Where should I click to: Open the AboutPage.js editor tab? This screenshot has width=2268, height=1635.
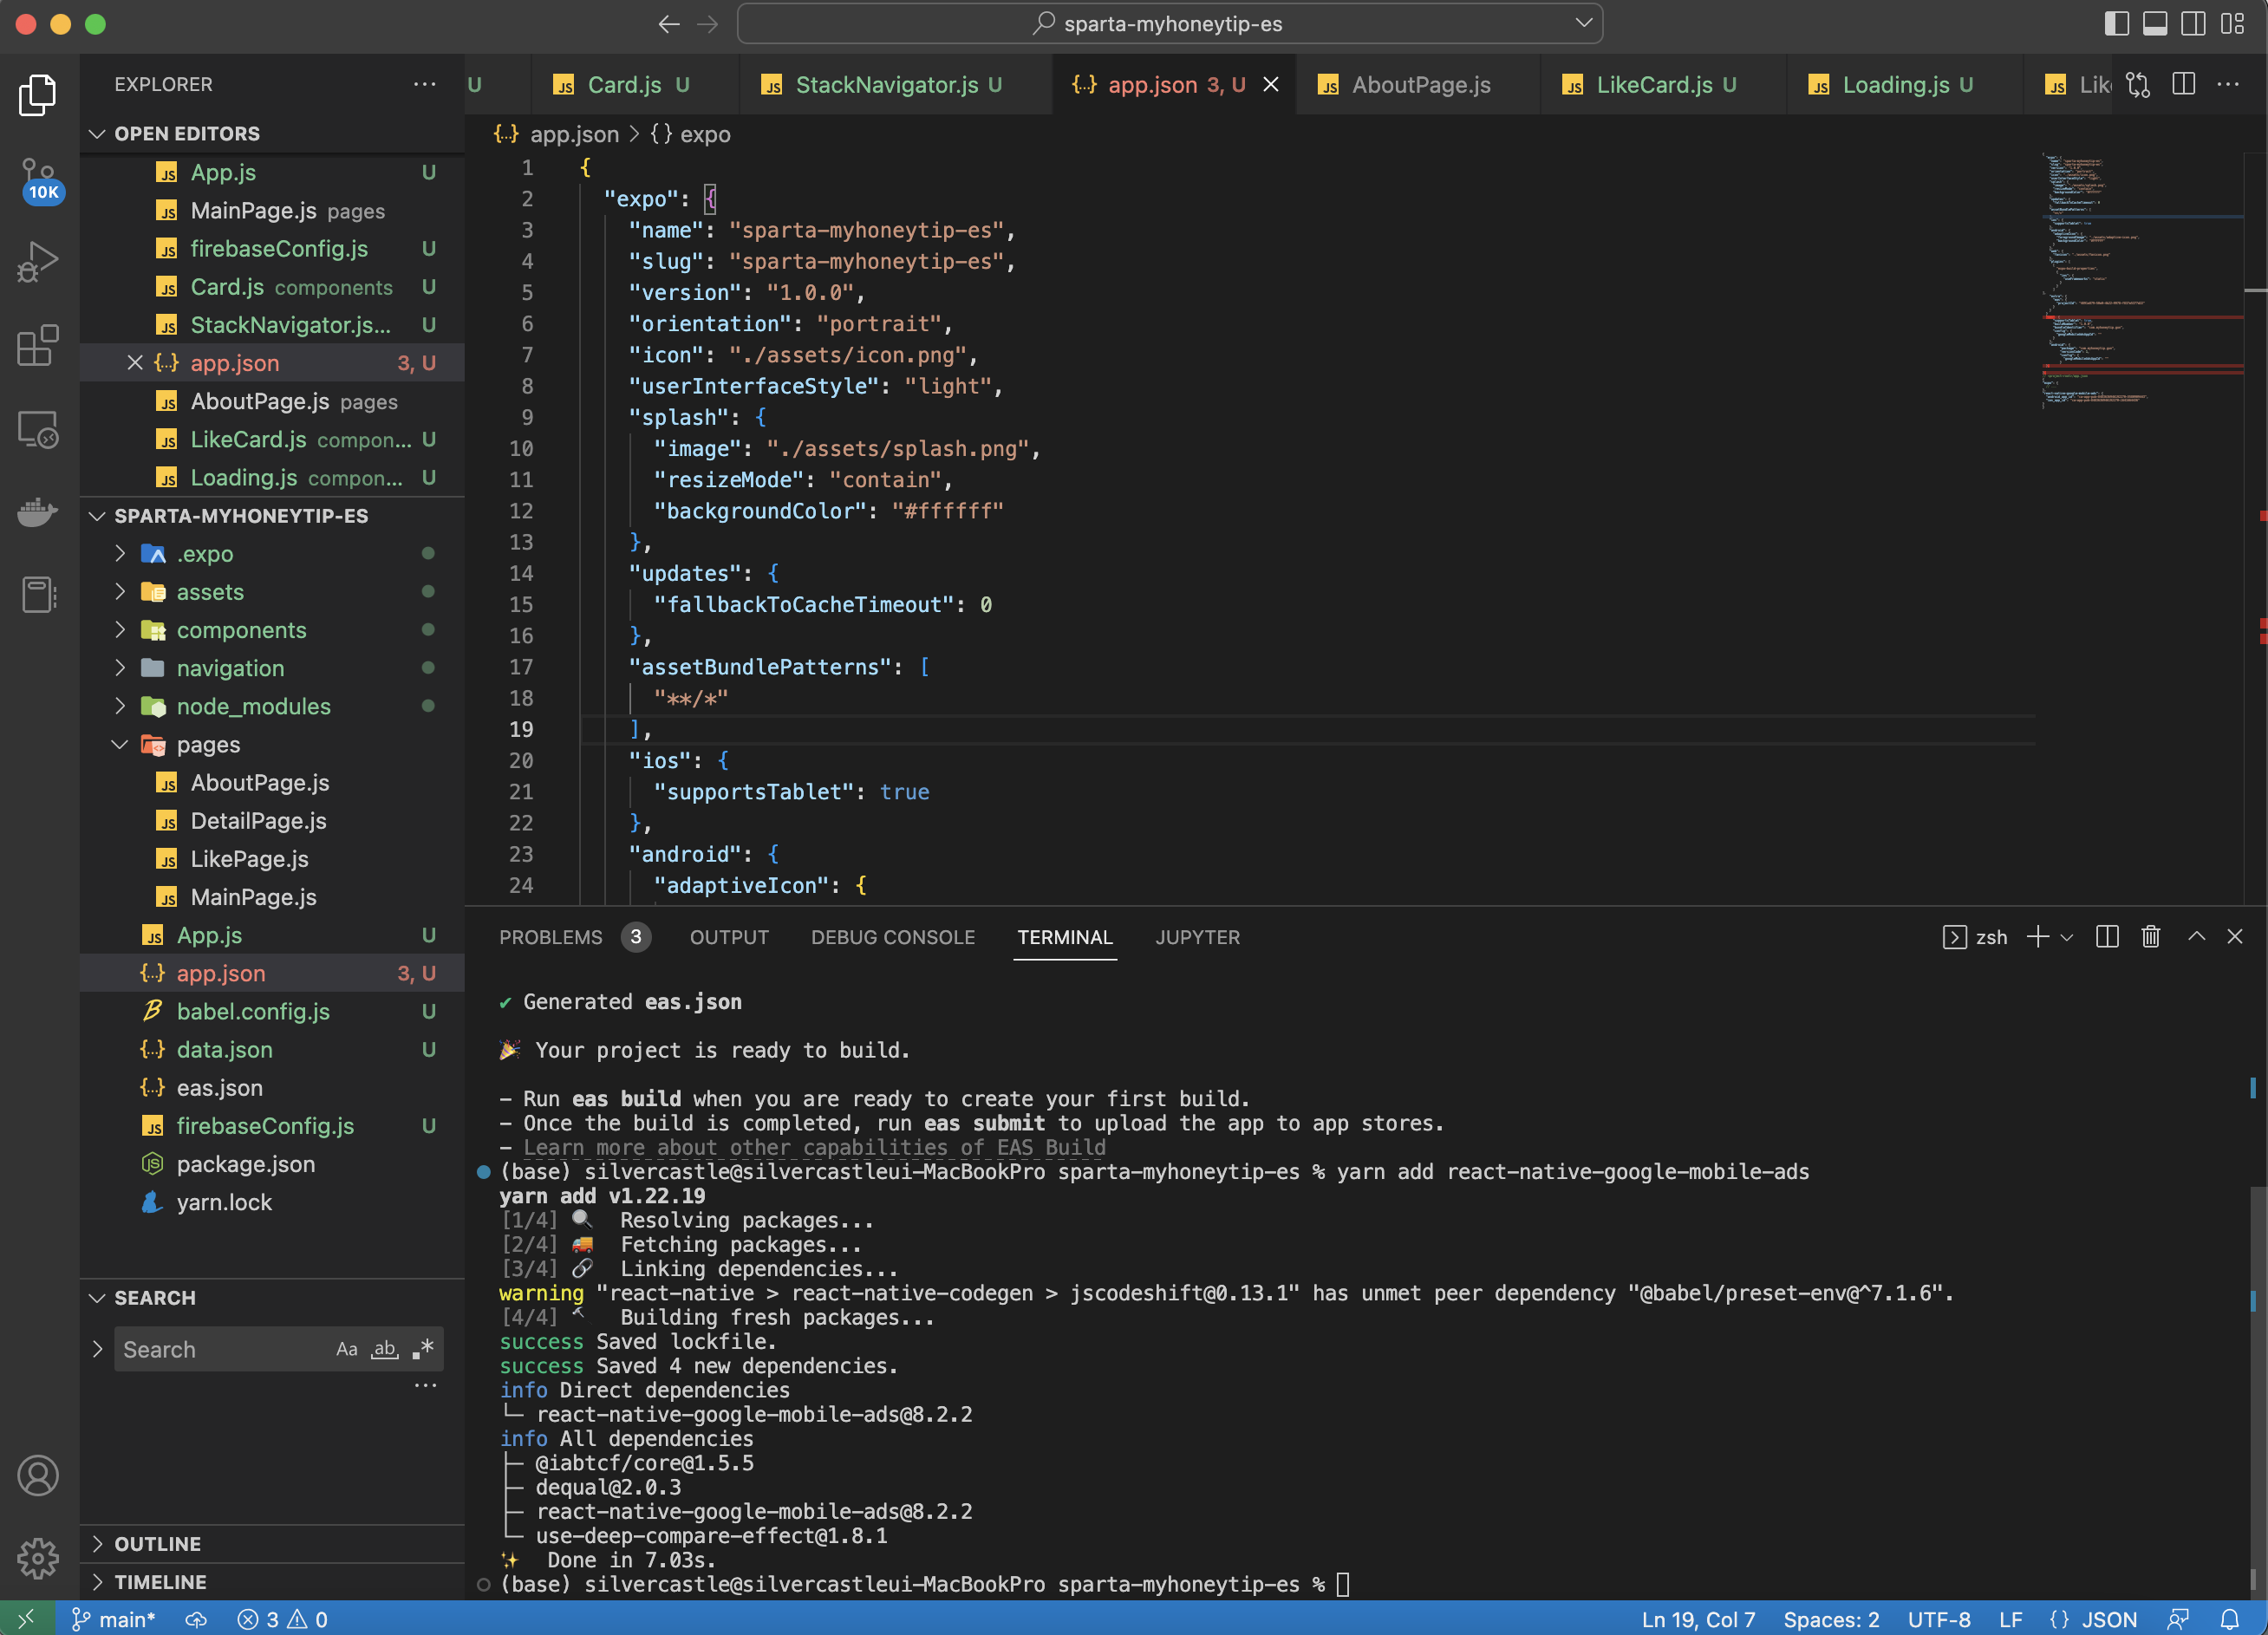(1418, 85)
